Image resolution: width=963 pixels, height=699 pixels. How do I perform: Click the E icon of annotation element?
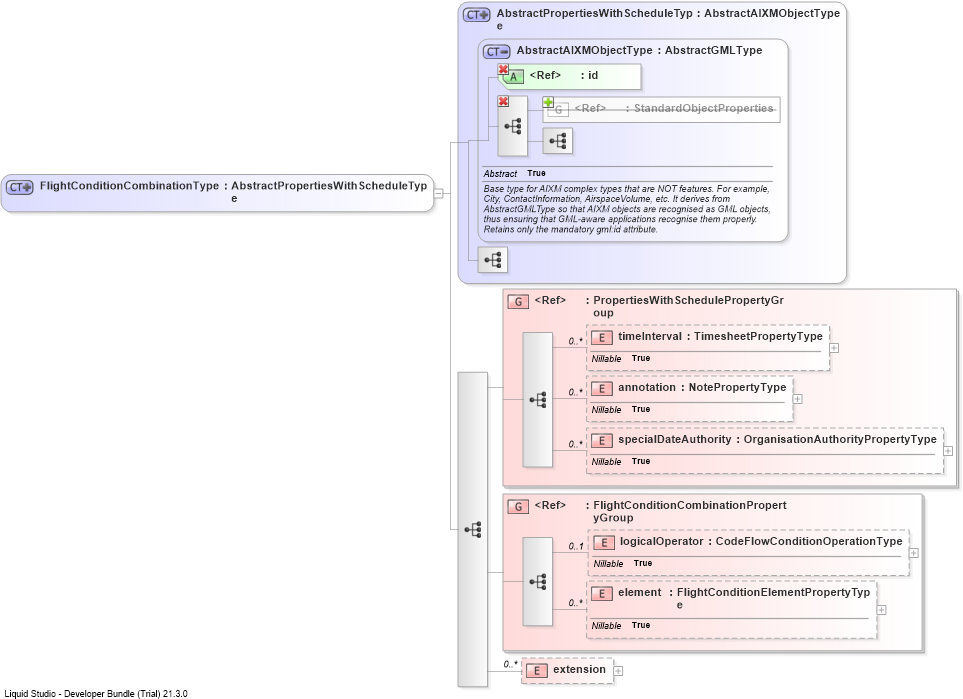(602, 388)
